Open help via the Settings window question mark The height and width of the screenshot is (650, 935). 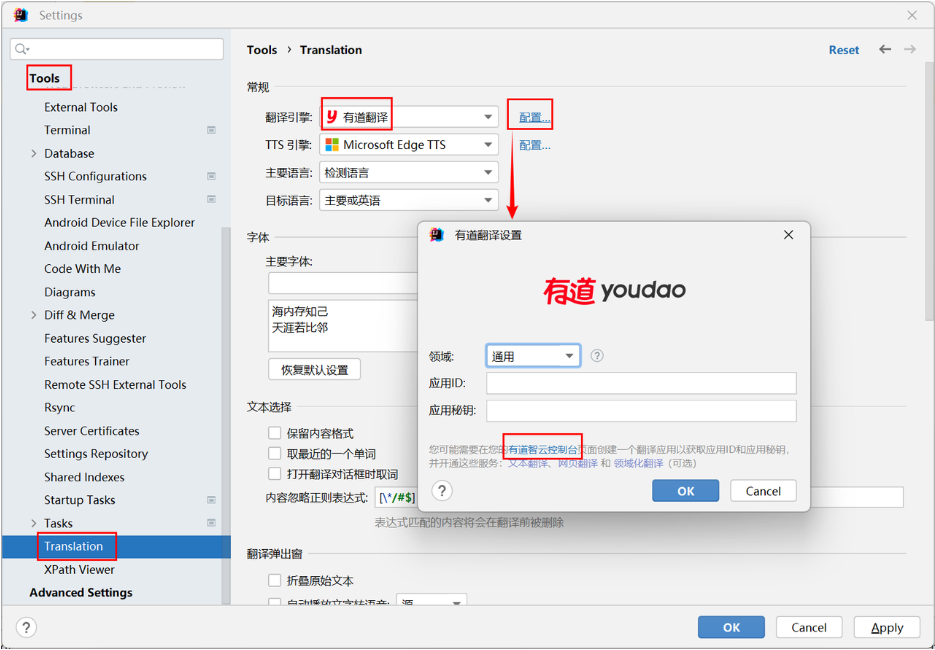click(26, 627)
